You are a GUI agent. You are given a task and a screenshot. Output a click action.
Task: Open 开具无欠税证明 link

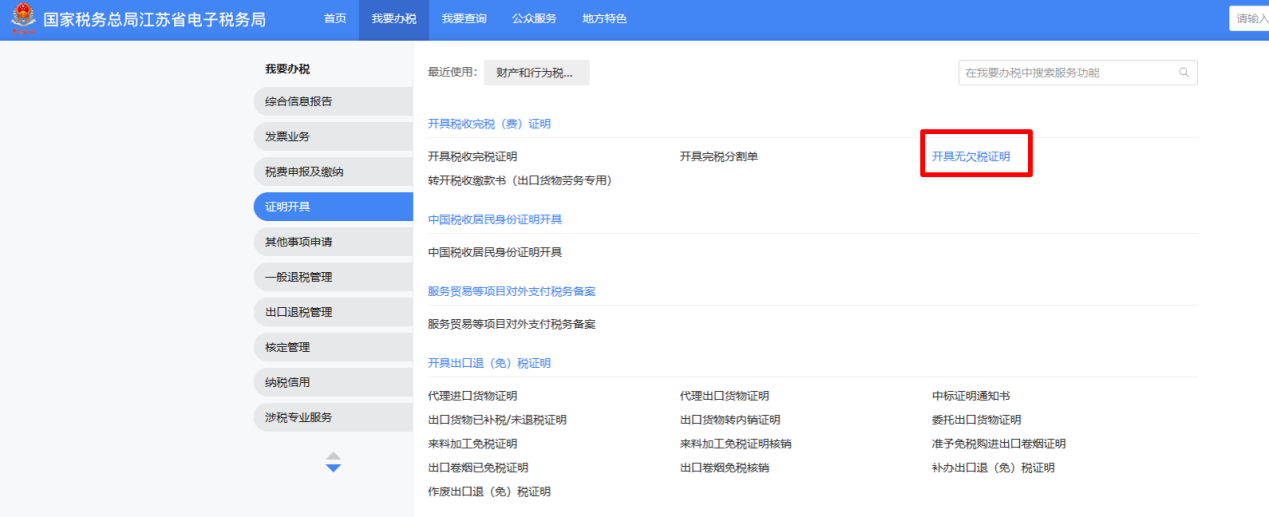tap(971, 157)
